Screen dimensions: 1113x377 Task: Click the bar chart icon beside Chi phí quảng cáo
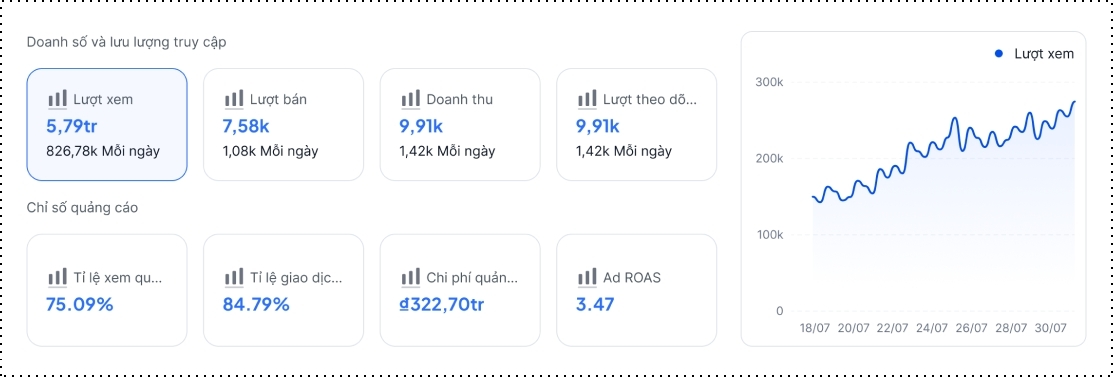[x=410, y=277]
